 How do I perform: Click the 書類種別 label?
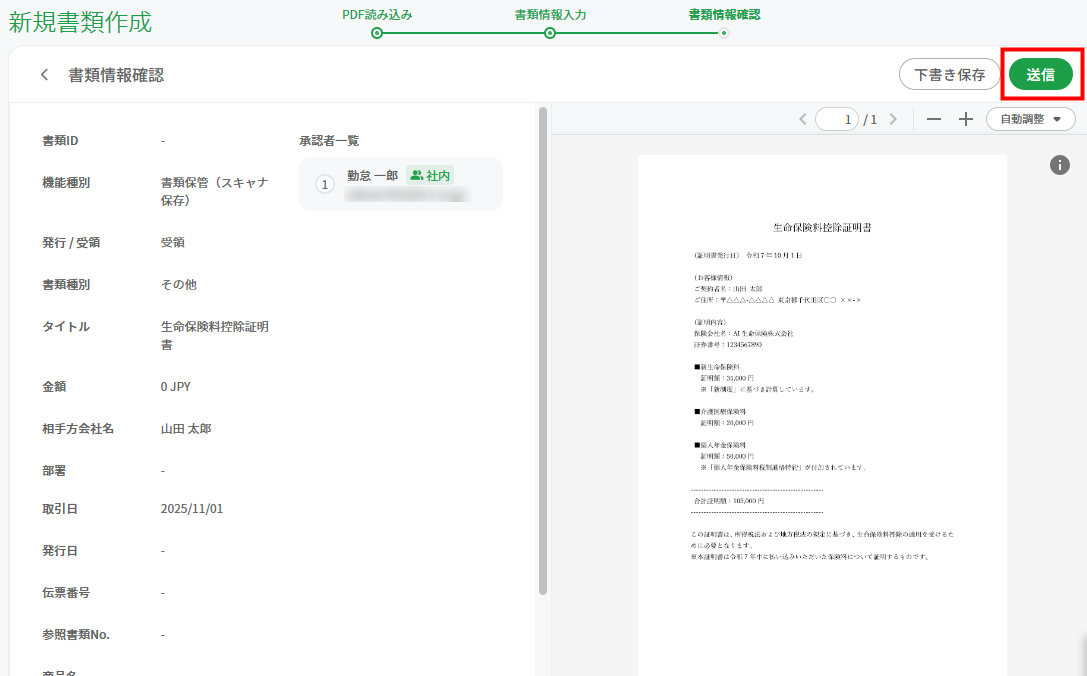coord(66,284)
